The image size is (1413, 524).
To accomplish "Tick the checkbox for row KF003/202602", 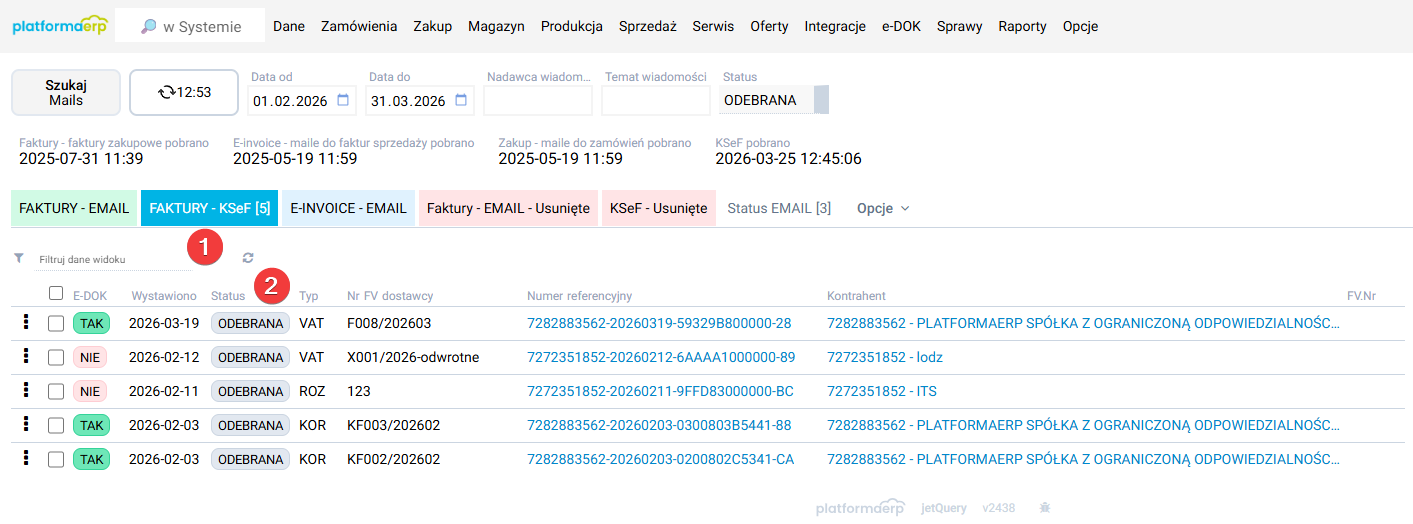I will click(x=56, y=426).
